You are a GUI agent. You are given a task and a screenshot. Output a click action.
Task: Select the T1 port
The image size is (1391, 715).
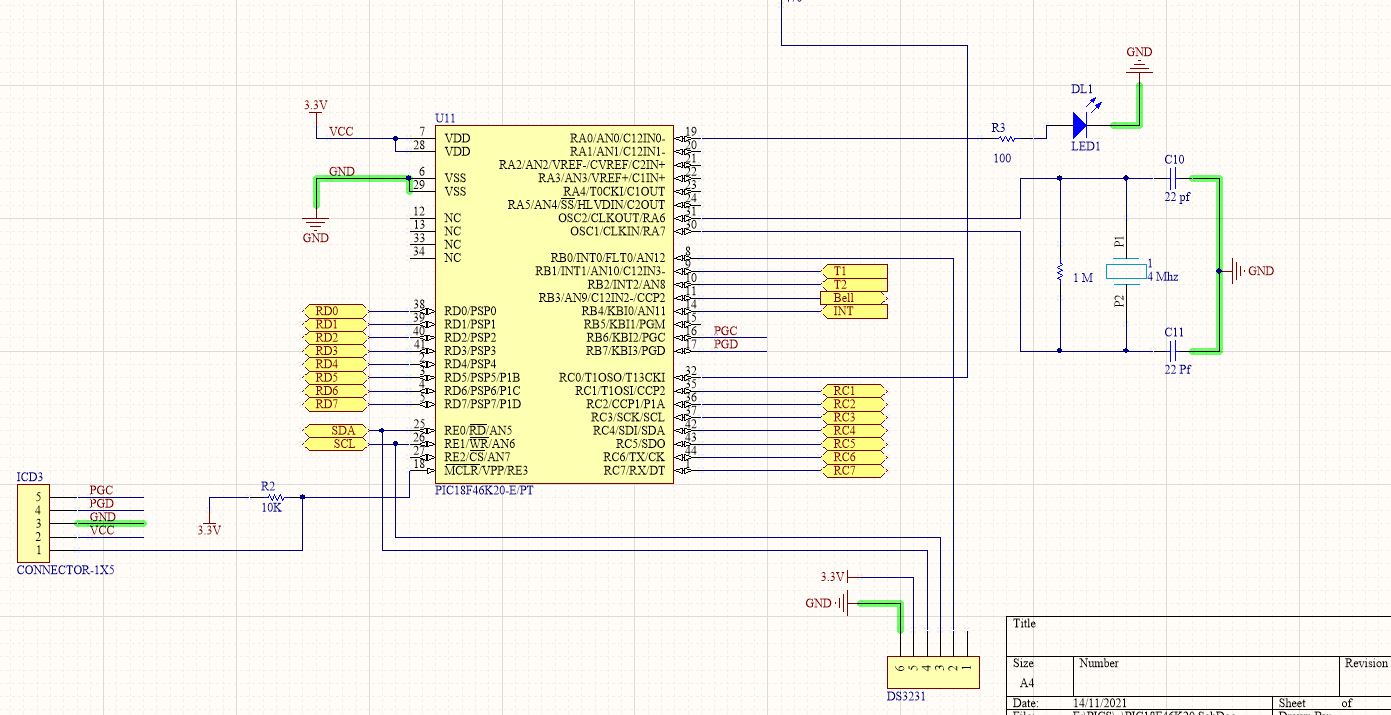[x=854, y=272]
